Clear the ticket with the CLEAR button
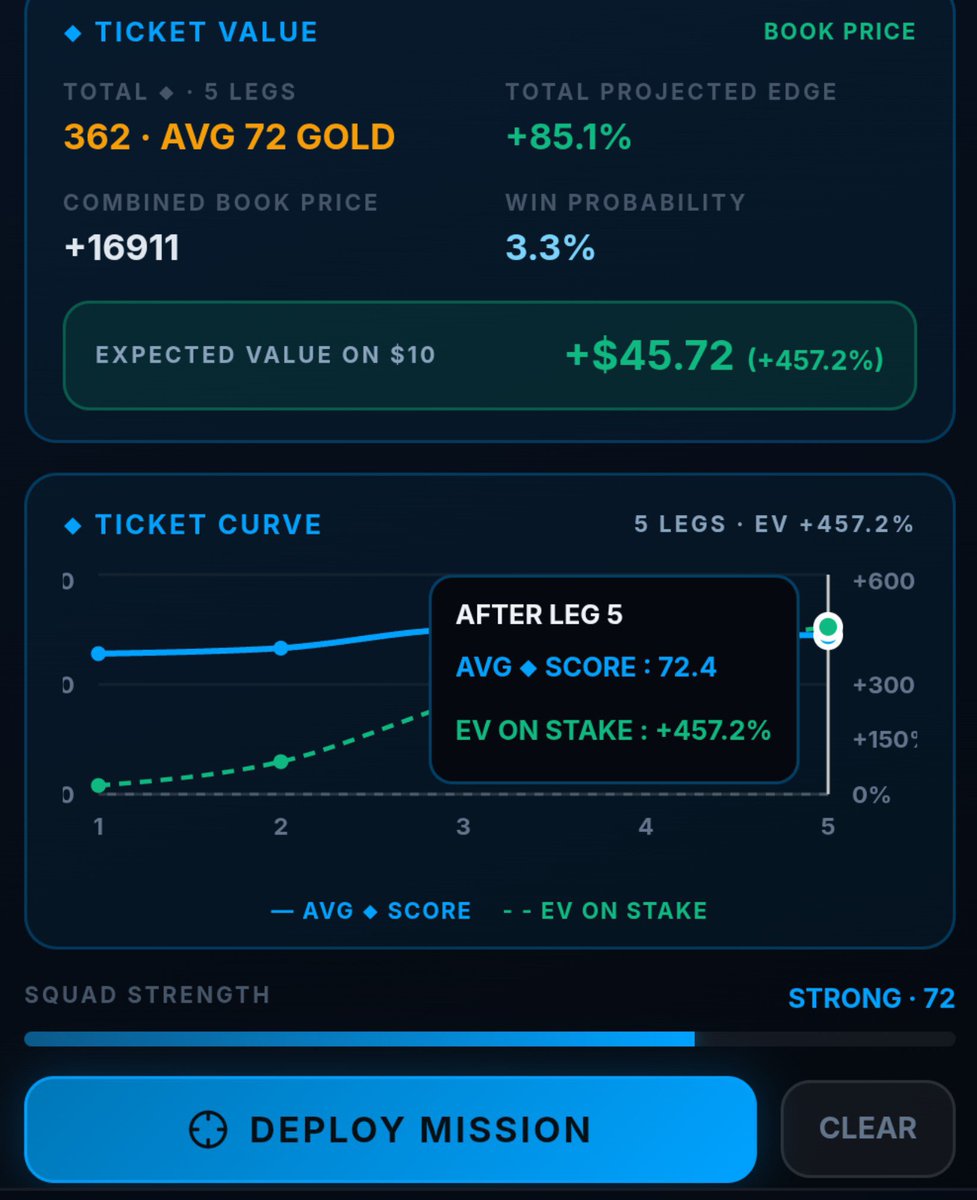 [867, 1128]
